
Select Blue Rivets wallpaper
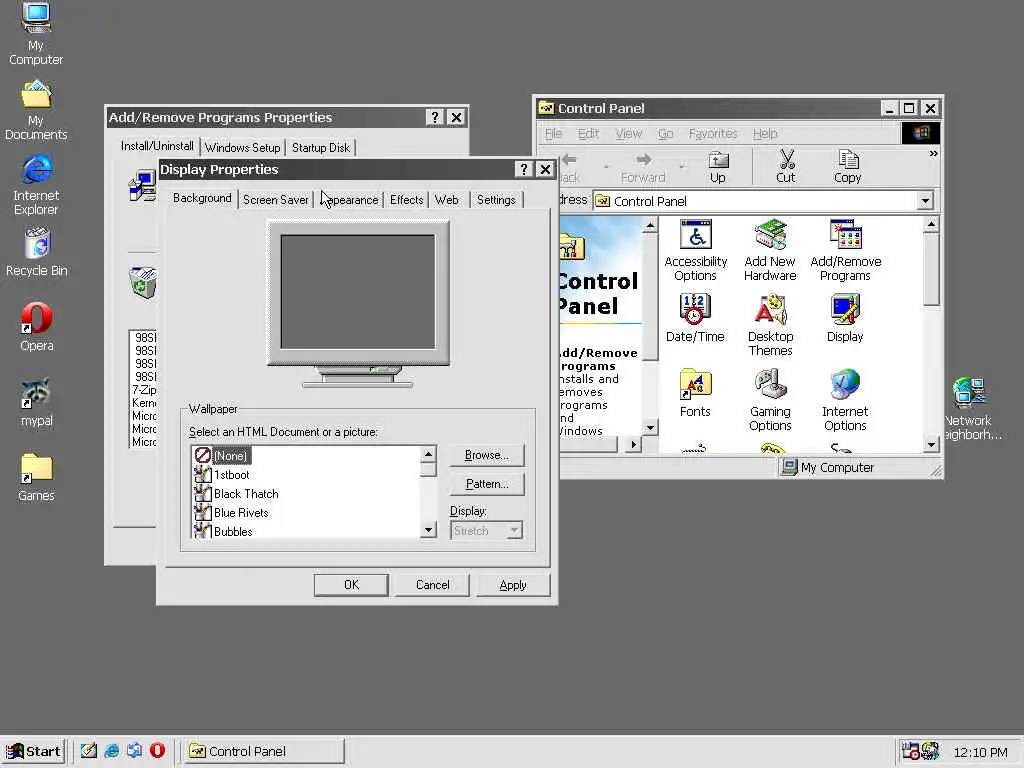(231, 513)
